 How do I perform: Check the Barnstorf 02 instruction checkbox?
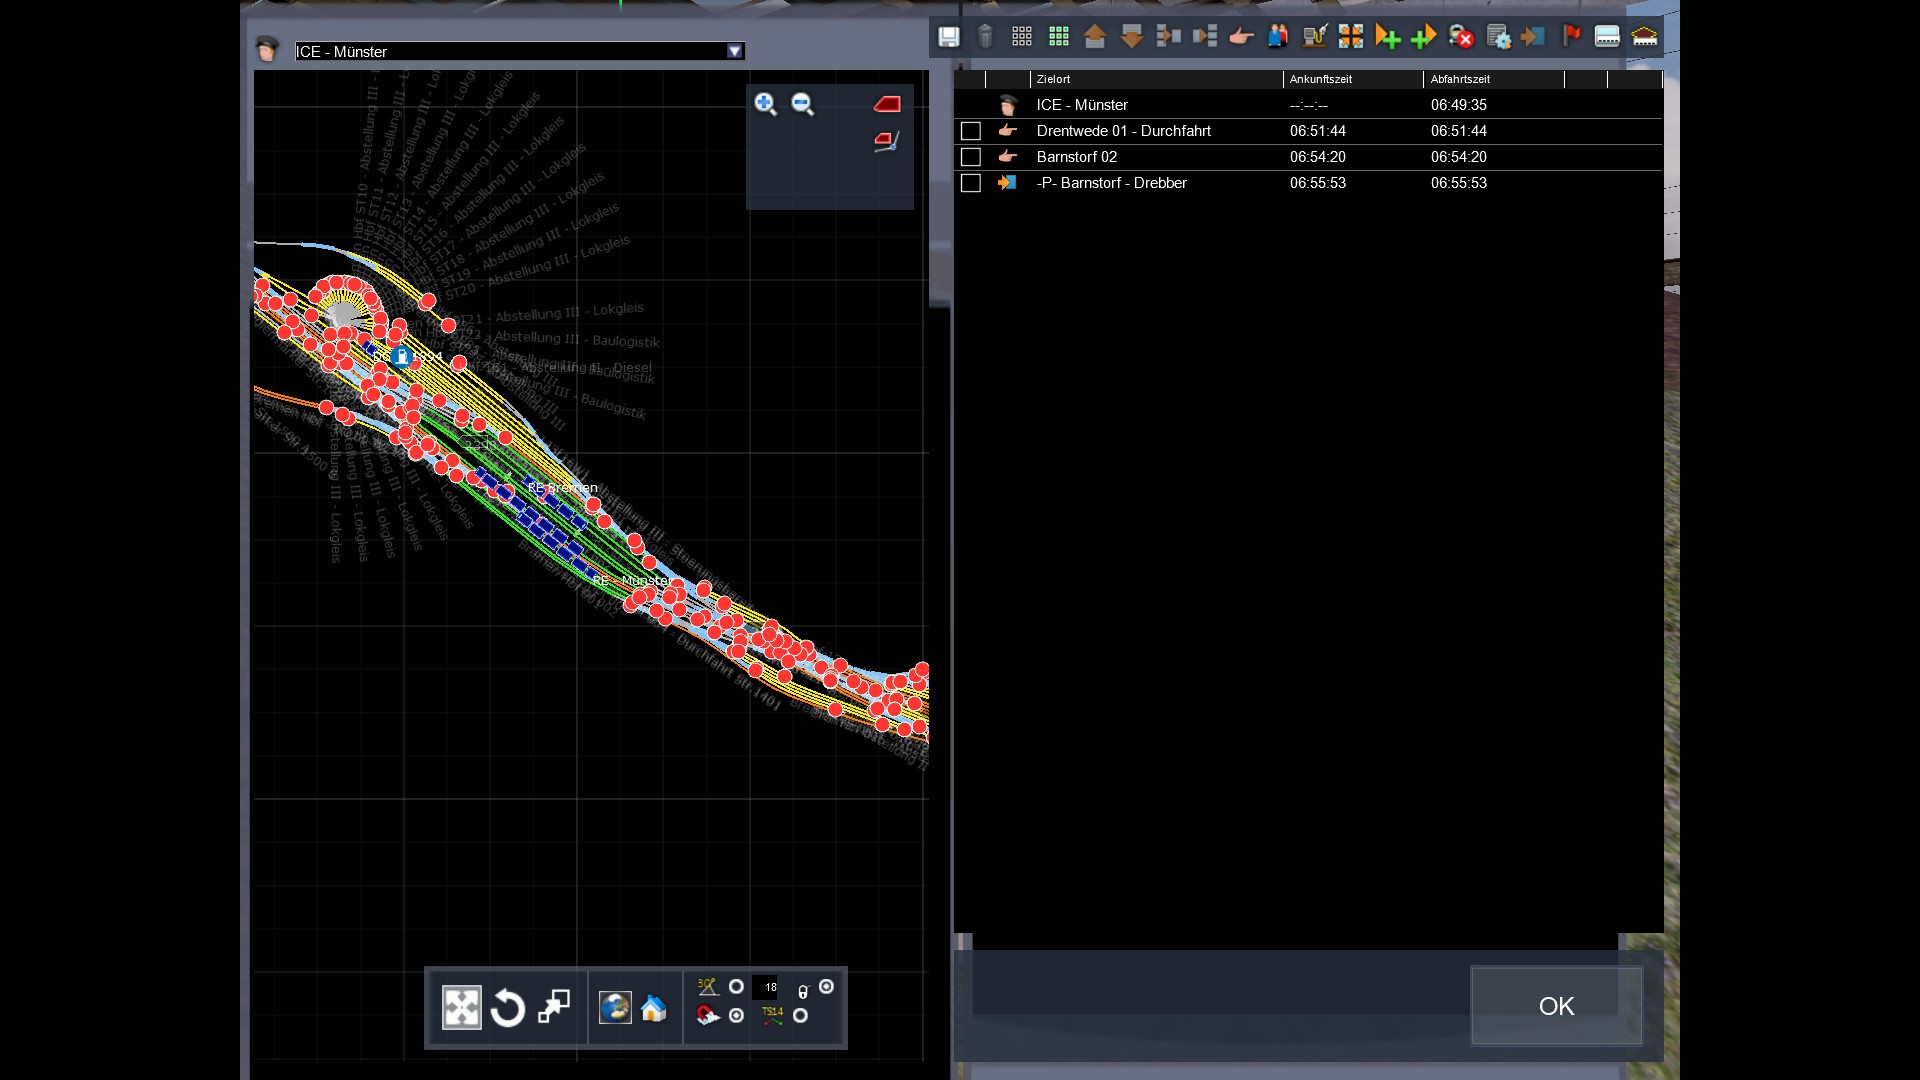tap(970, 157)
